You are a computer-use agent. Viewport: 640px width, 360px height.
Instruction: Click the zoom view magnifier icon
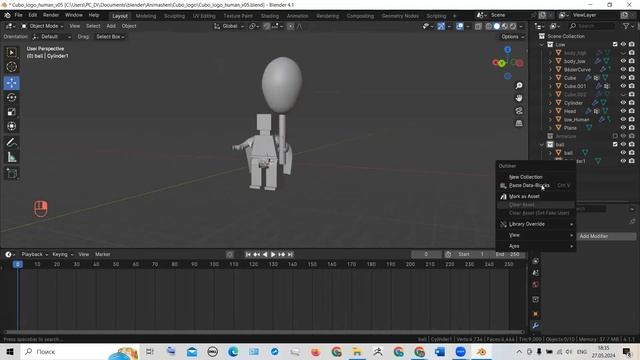[519, 86]
